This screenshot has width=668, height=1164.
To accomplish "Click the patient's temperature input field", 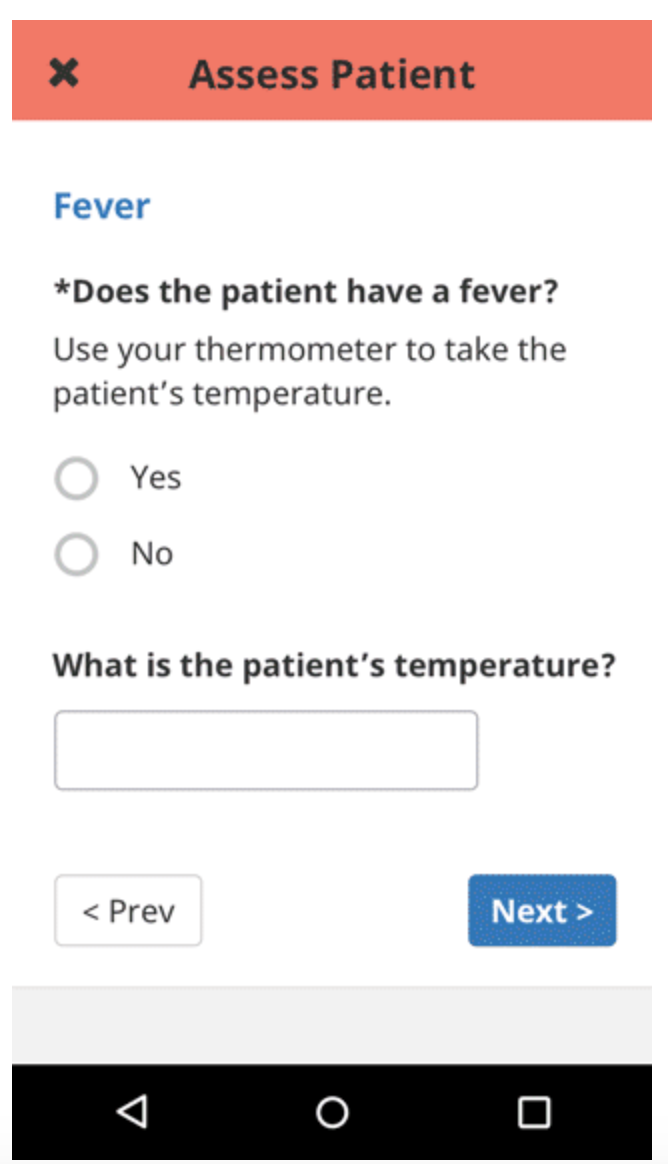I will (265, 750).
